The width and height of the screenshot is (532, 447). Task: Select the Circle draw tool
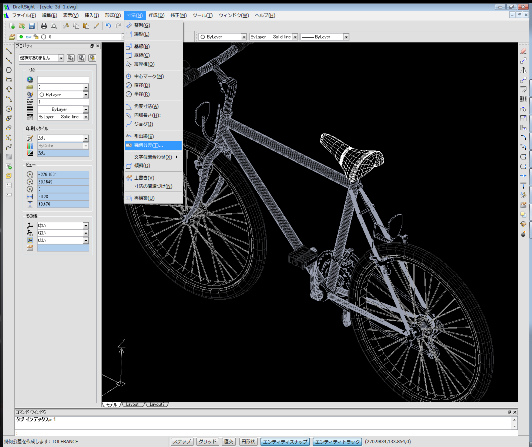[9, 70]
